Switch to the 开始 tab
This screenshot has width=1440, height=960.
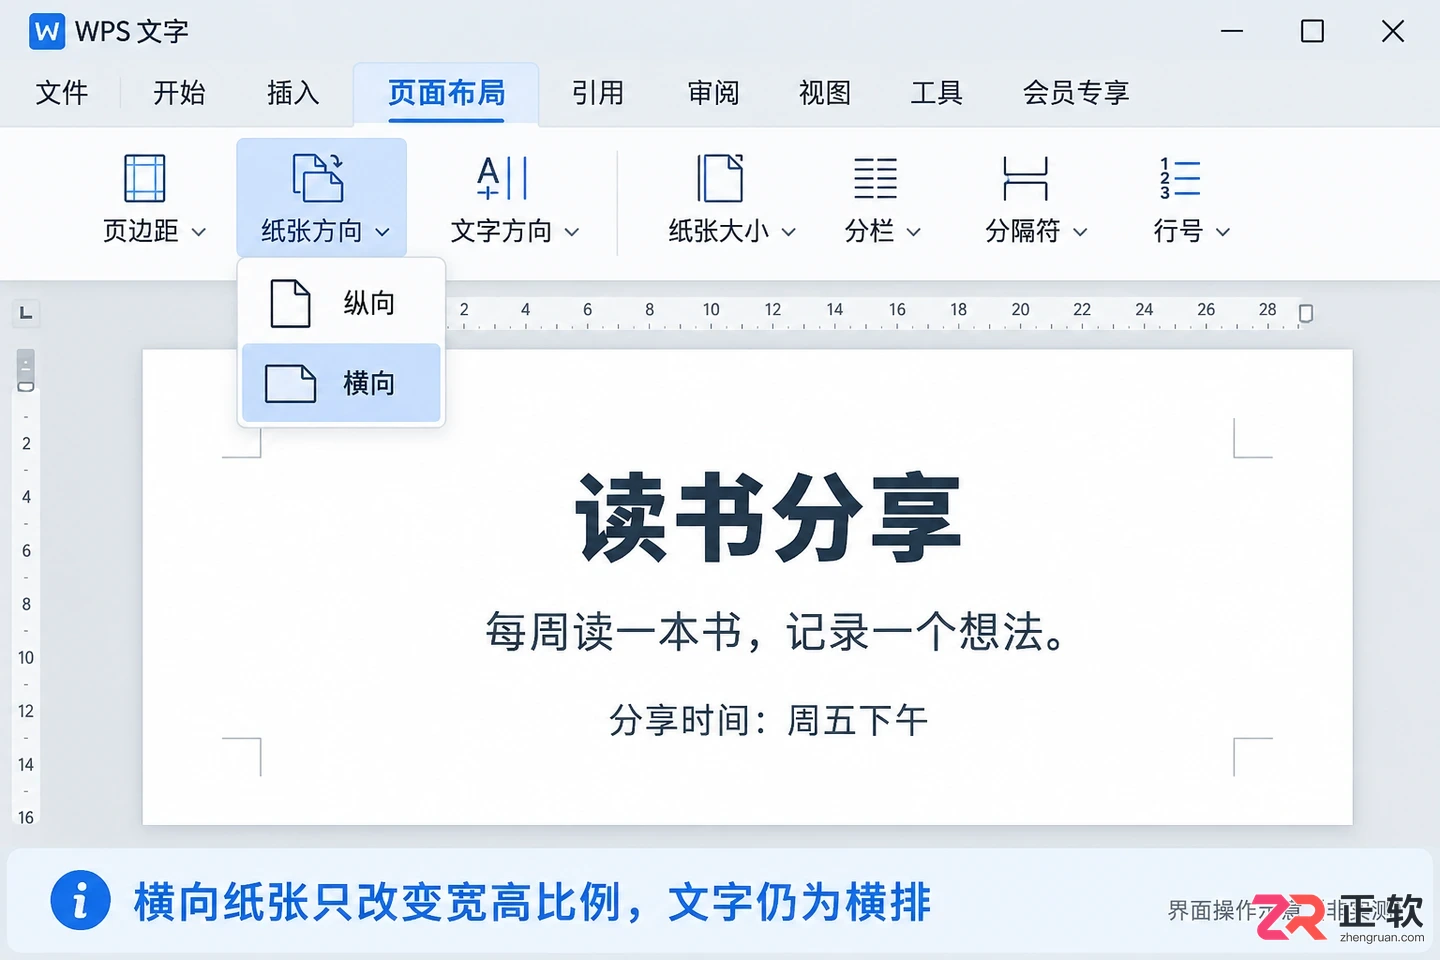click(x=179, y=93)
